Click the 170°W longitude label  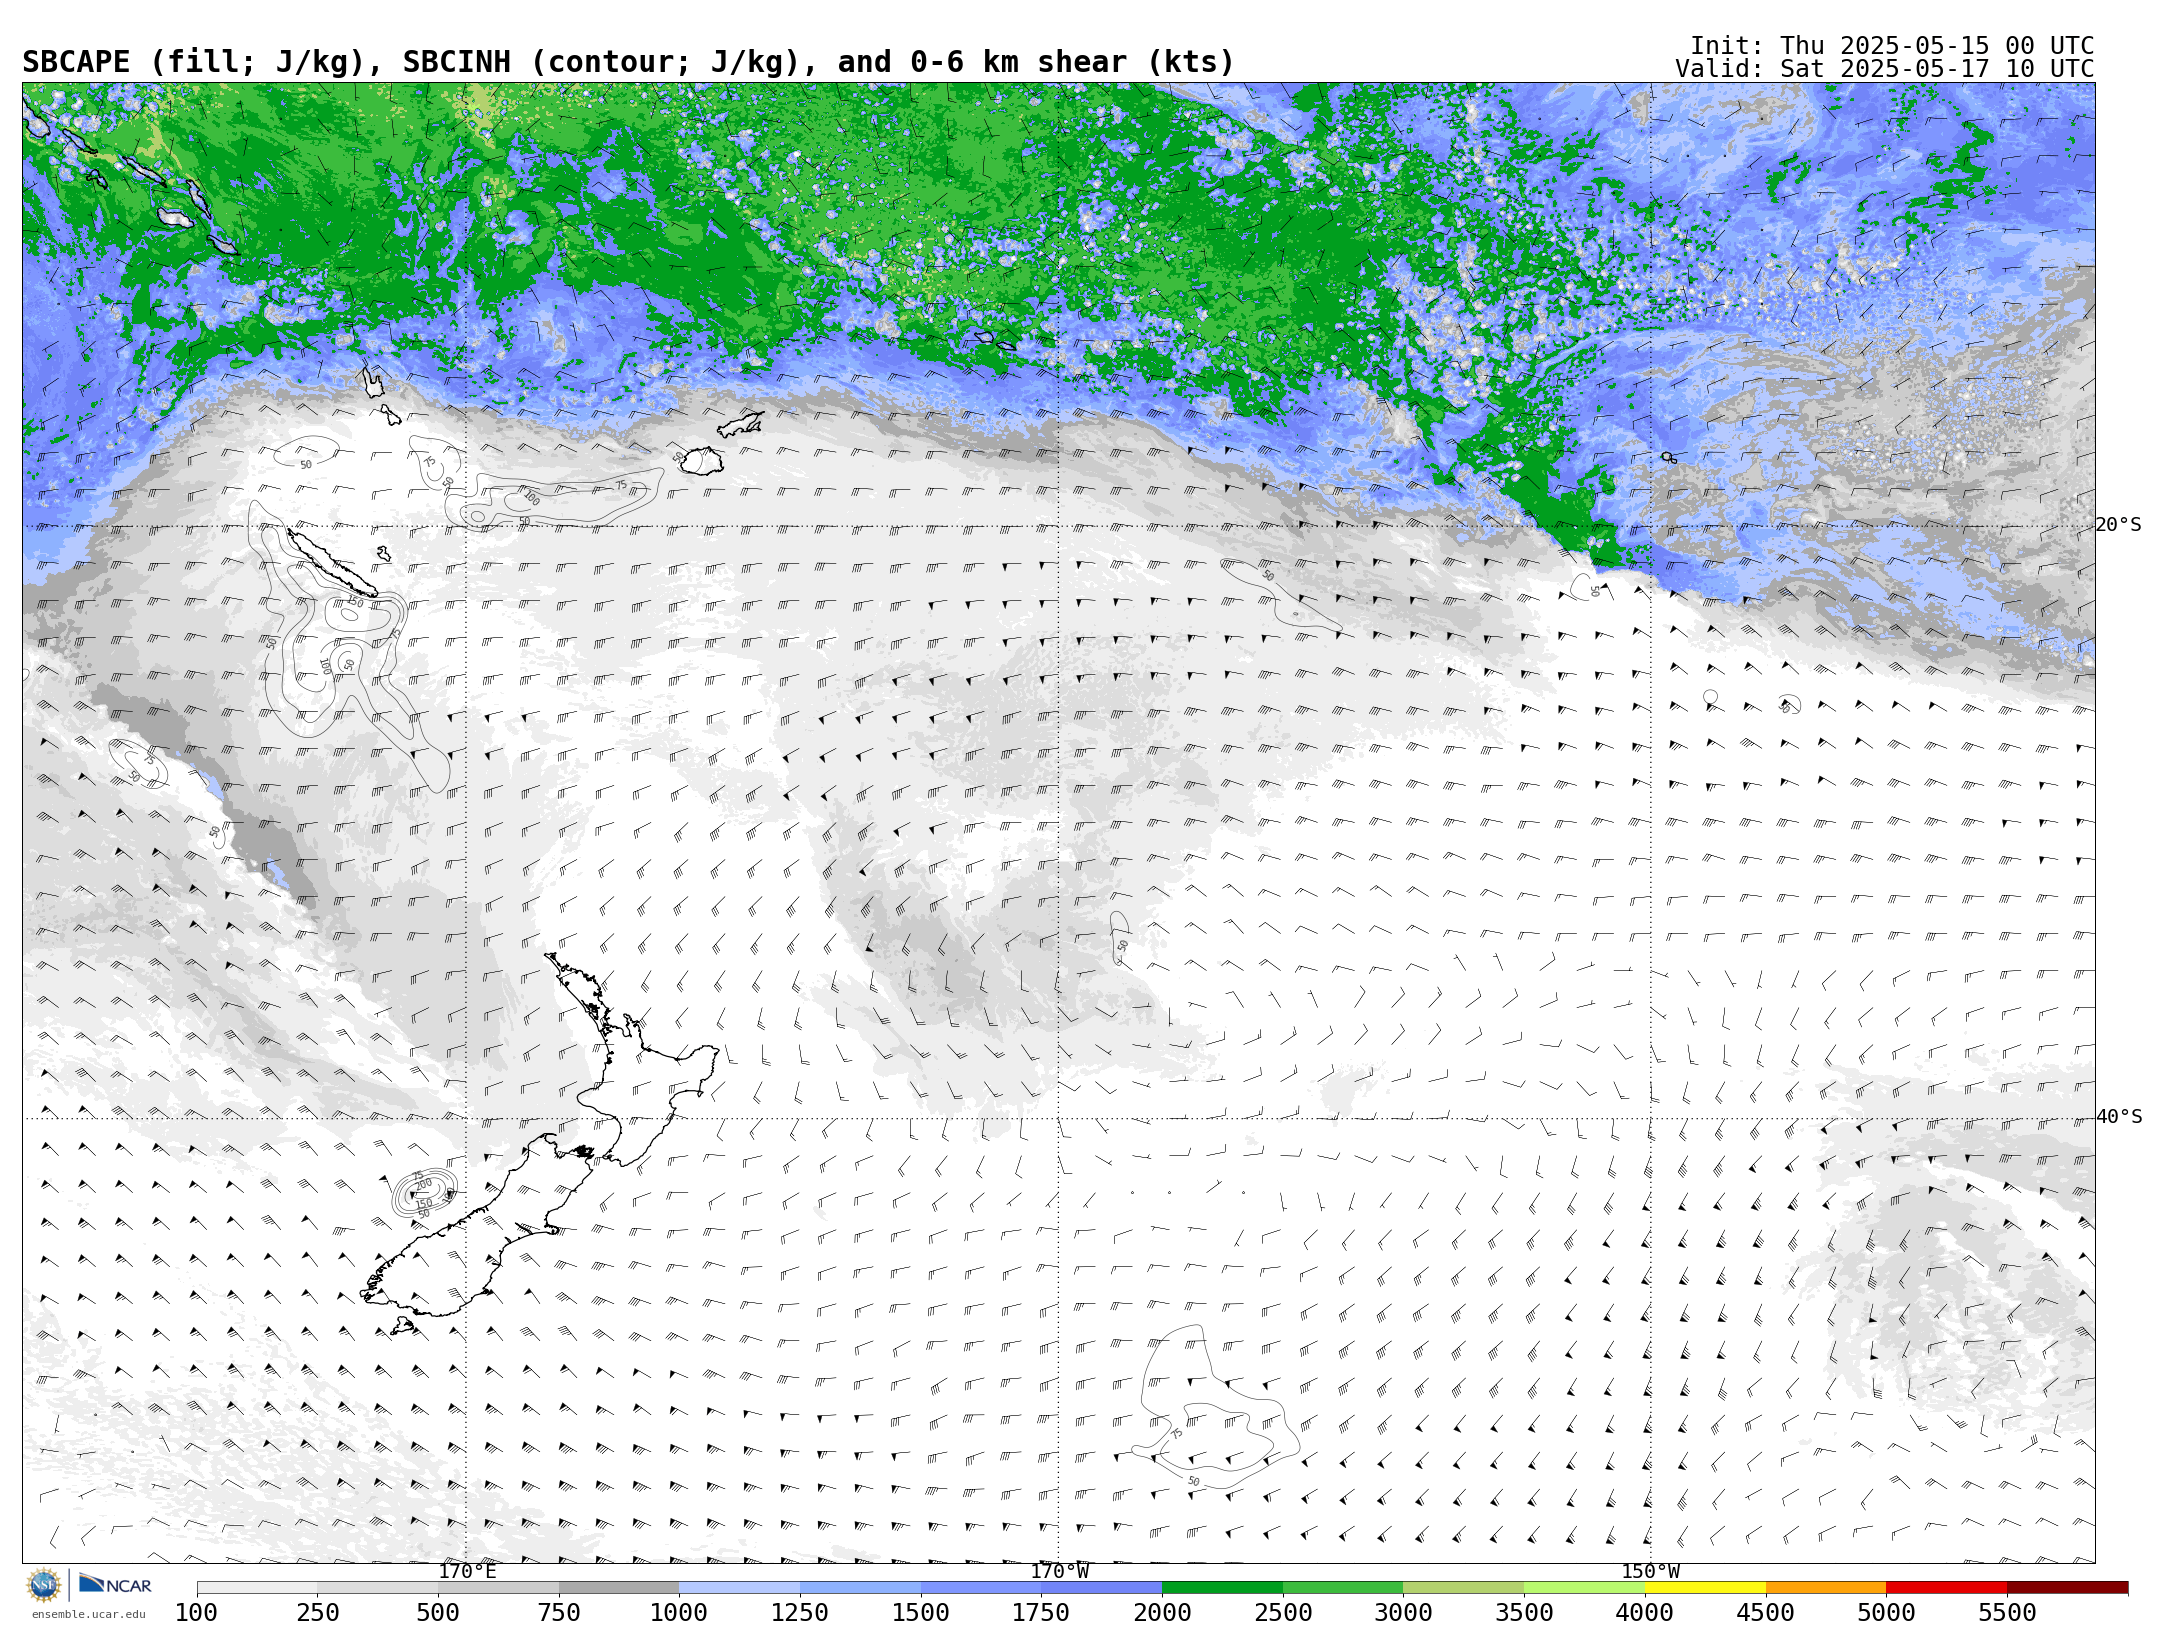pos(1059,1571)
